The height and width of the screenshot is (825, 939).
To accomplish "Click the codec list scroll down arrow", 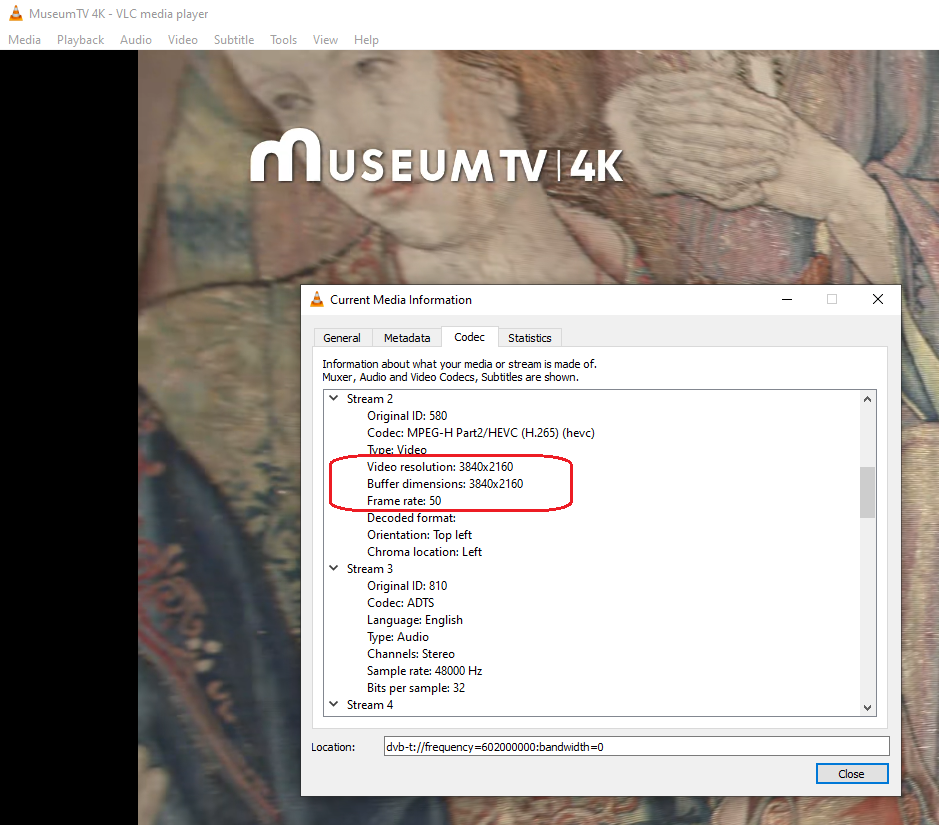I will (x=867, y=708).
